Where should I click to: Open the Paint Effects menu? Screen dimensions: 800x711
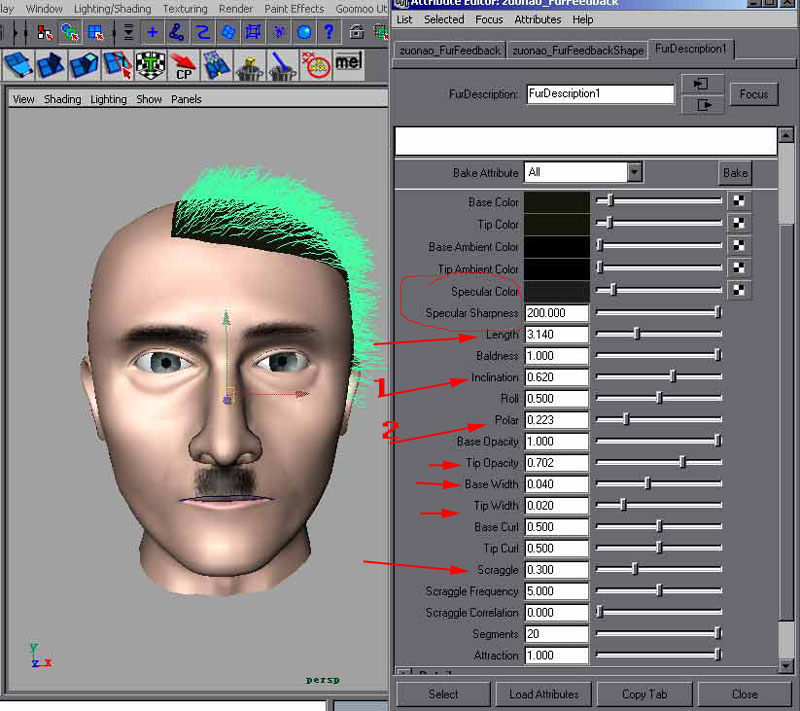point(294,9)
